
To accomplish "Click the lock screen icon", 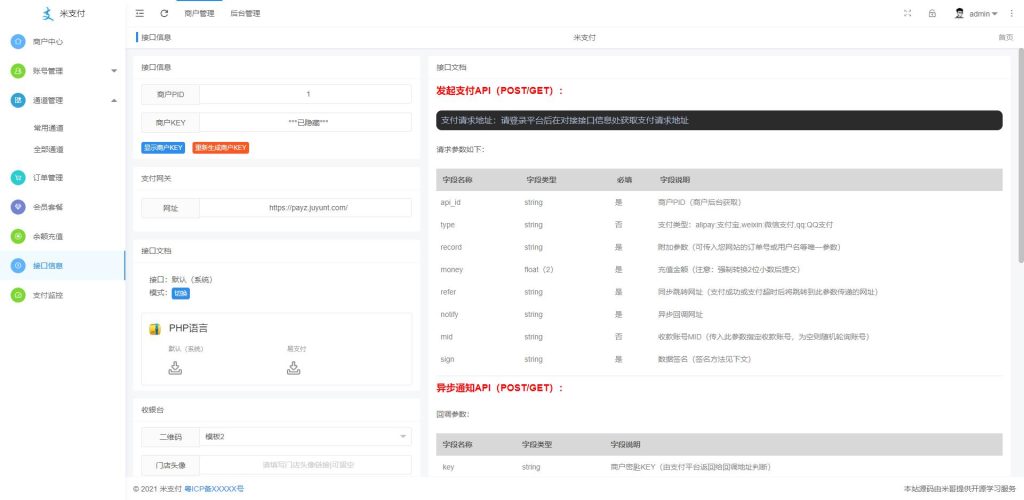I will coord(932,14).
